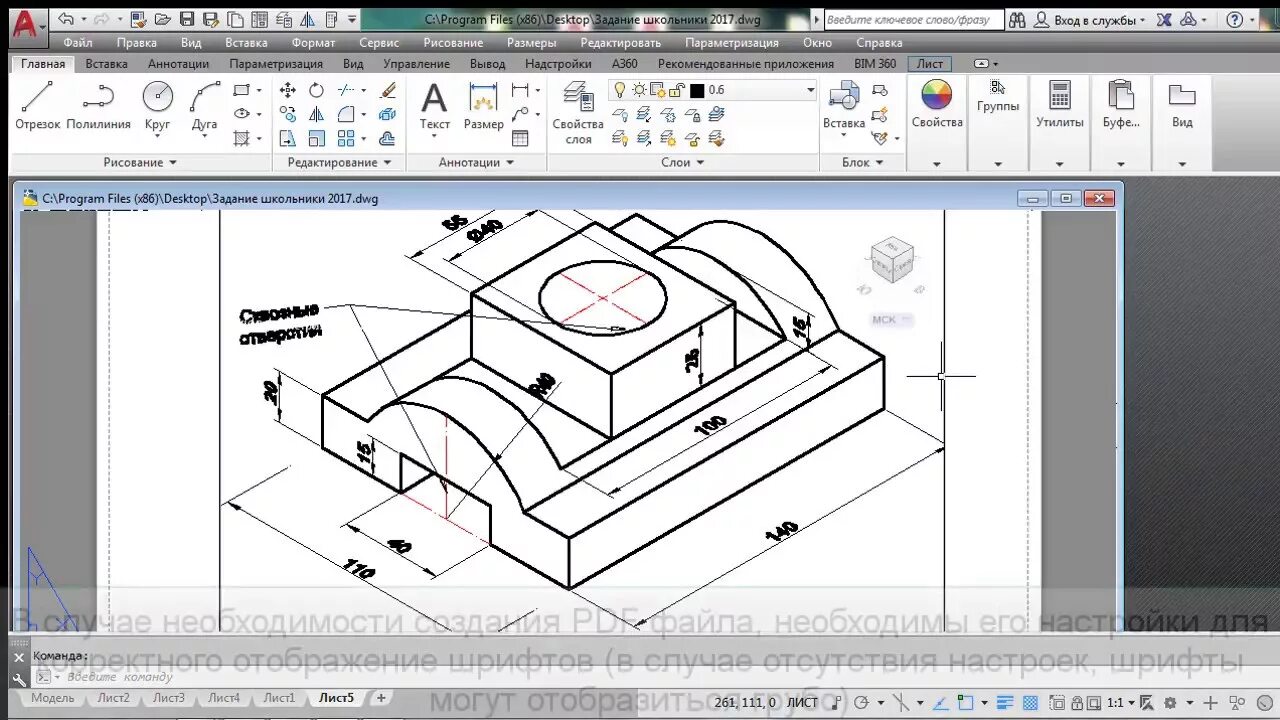Click the Rotate tool icon
This screenshot has height=720, width=1280.
[x=316, y=90]
